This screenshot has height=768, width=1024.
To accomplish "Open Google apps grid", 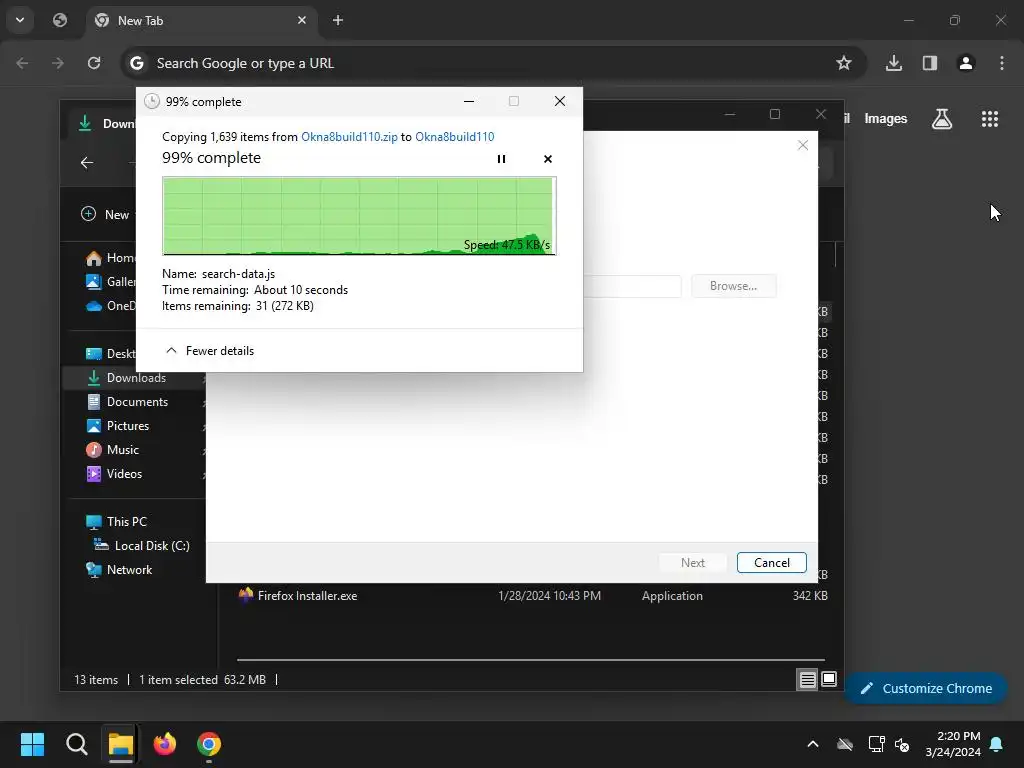I will [990, 119].
